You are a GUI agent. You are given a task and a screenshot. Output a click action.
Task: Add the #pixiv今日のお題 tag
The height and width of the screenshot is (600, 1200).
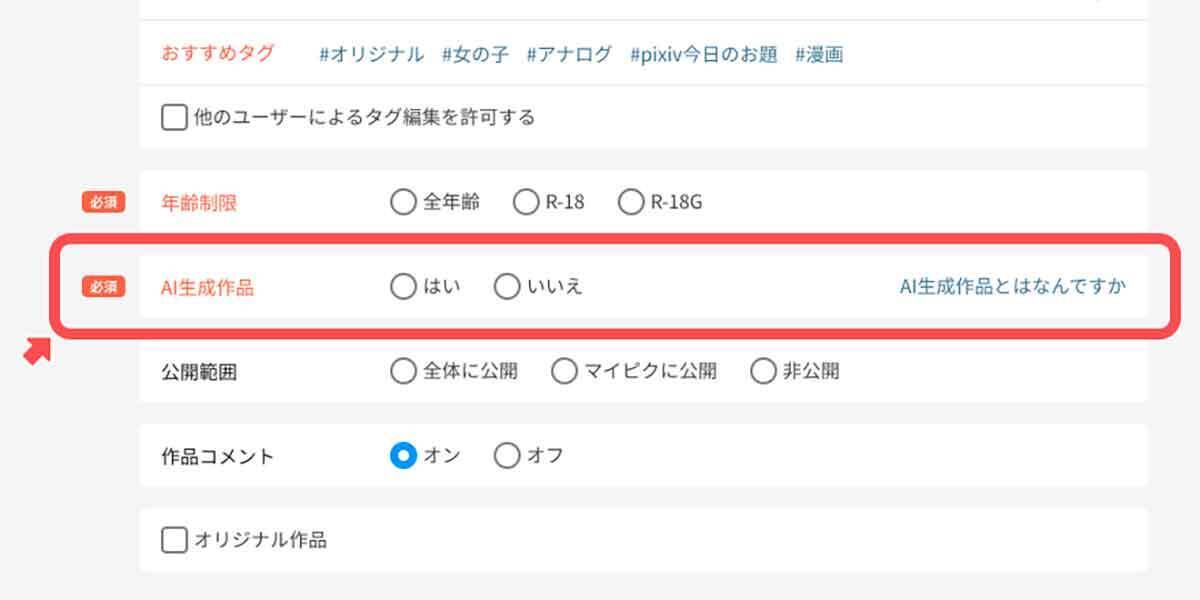point(703,55)
